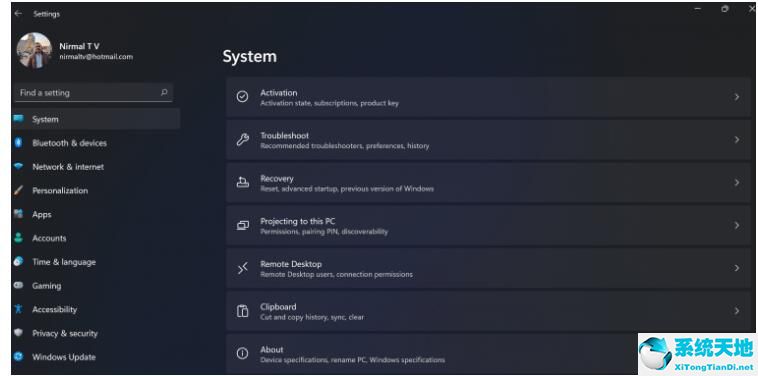Image resolution: width=758 pixels, height=376 pixels.
Task: Open the Gaming section
Action: tap(46, 286)
